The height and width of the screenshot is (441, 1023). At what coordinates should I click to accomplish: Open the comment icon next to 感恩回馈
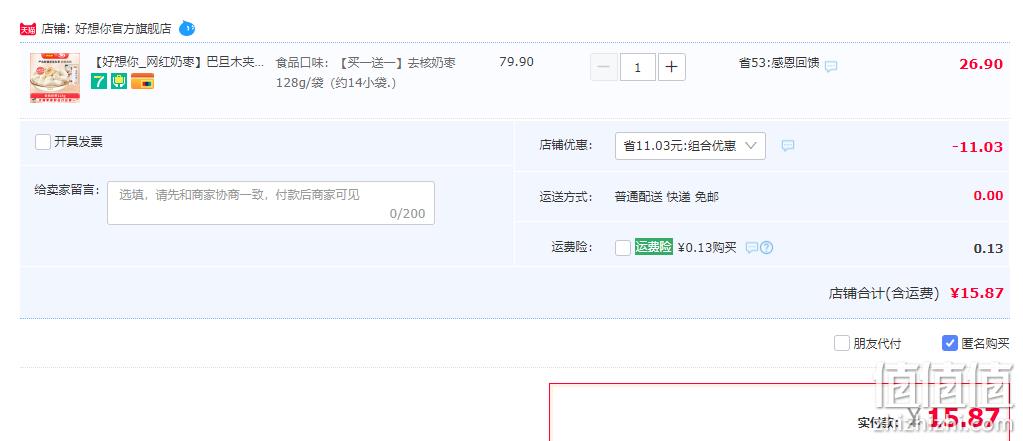831,66
